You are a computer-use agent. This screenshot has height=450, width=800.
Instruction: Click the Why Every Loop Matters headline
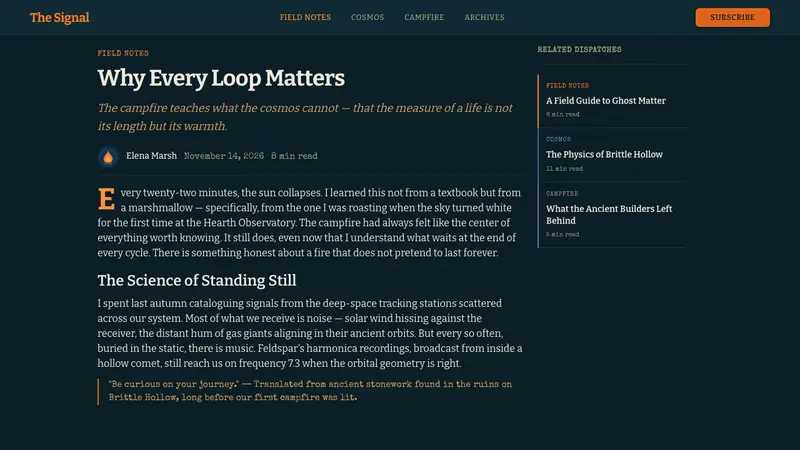click(x=221, y=78)
